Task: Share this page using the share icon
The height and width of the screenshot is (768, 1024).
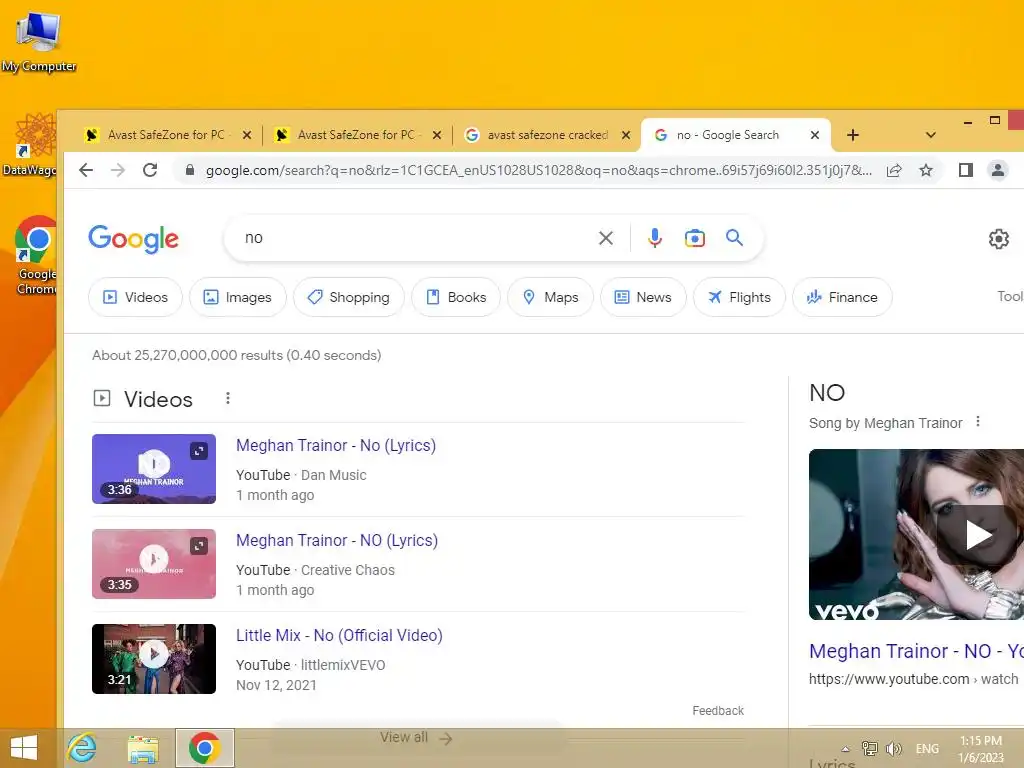Action: click(x=894, y=170)
